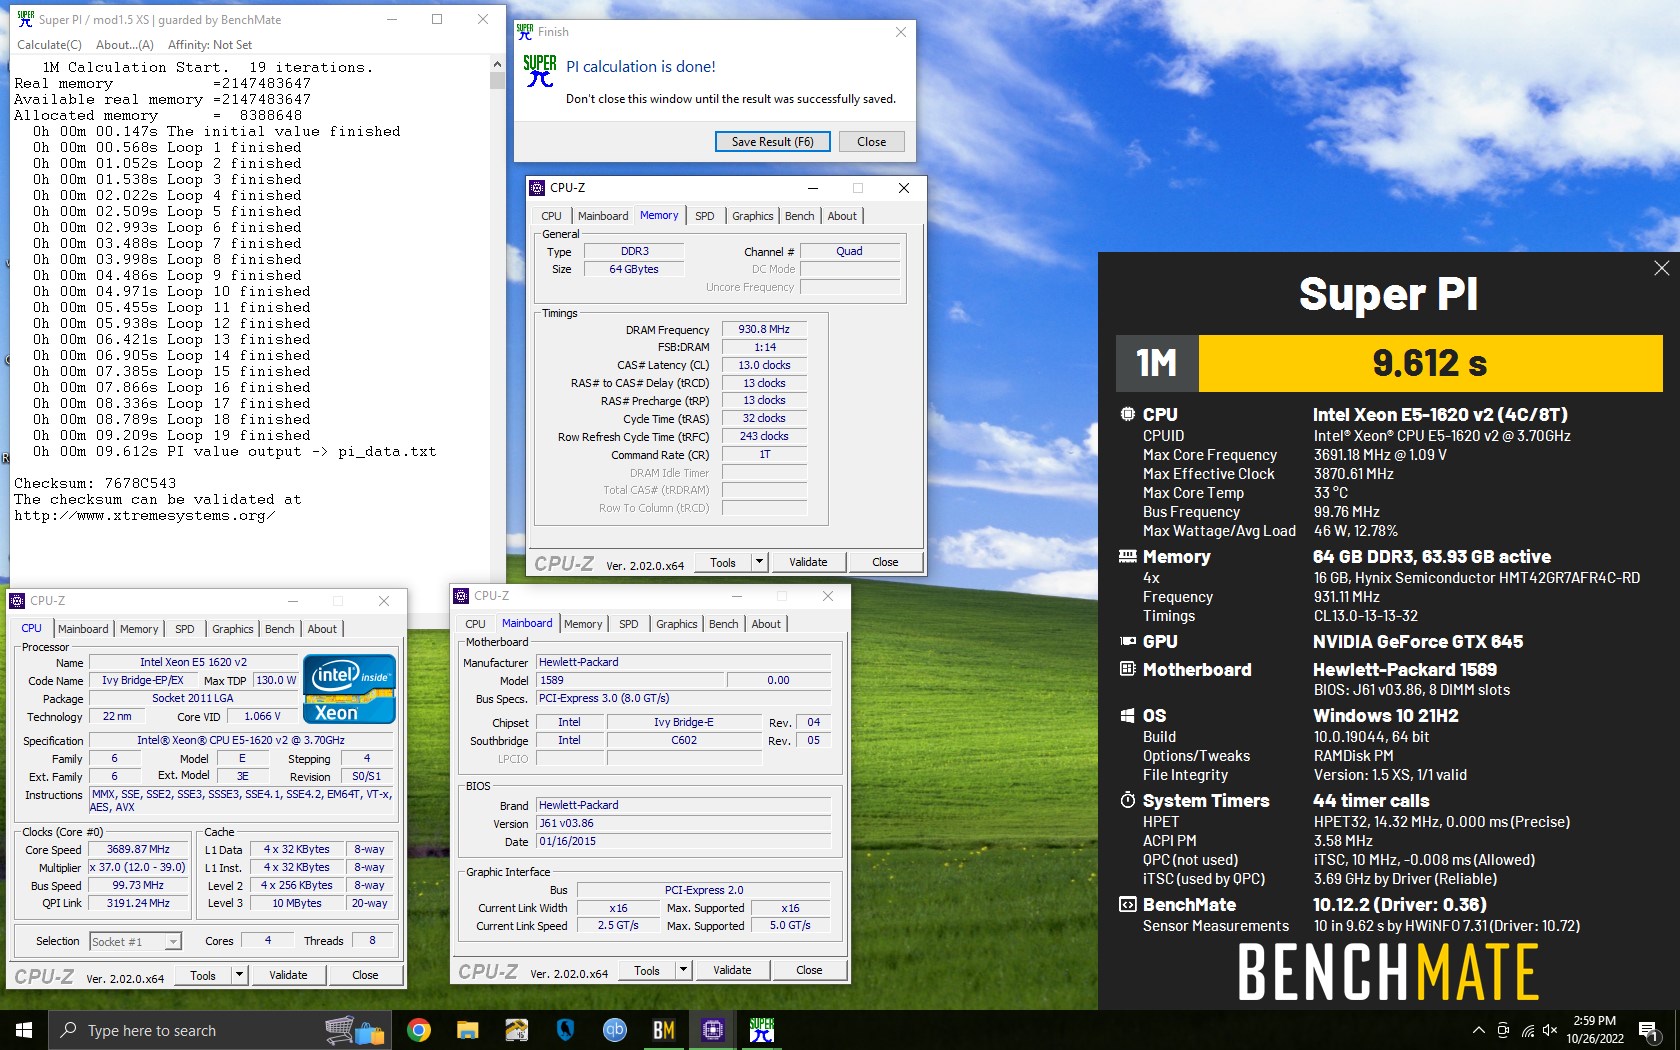The height and width of the screenshot is (1050, 1680).
Task: Click the Windows OS icon in BenchMate panel
Action: click(x=1127, y=715)
